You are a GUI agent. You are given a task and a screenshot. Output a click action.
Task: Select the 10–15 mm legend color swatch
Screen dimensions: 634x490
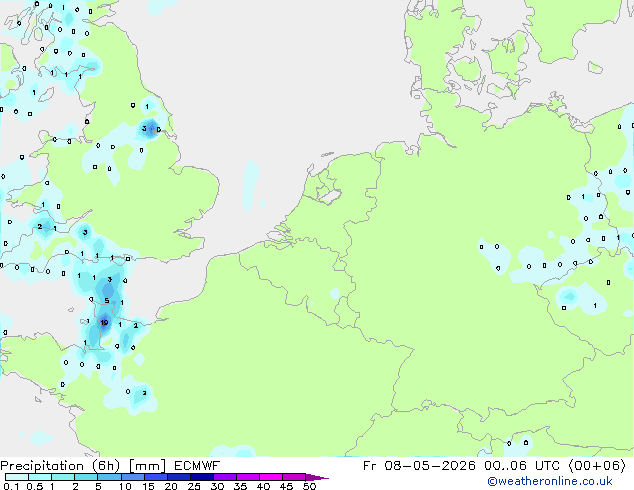click(132, 477)
